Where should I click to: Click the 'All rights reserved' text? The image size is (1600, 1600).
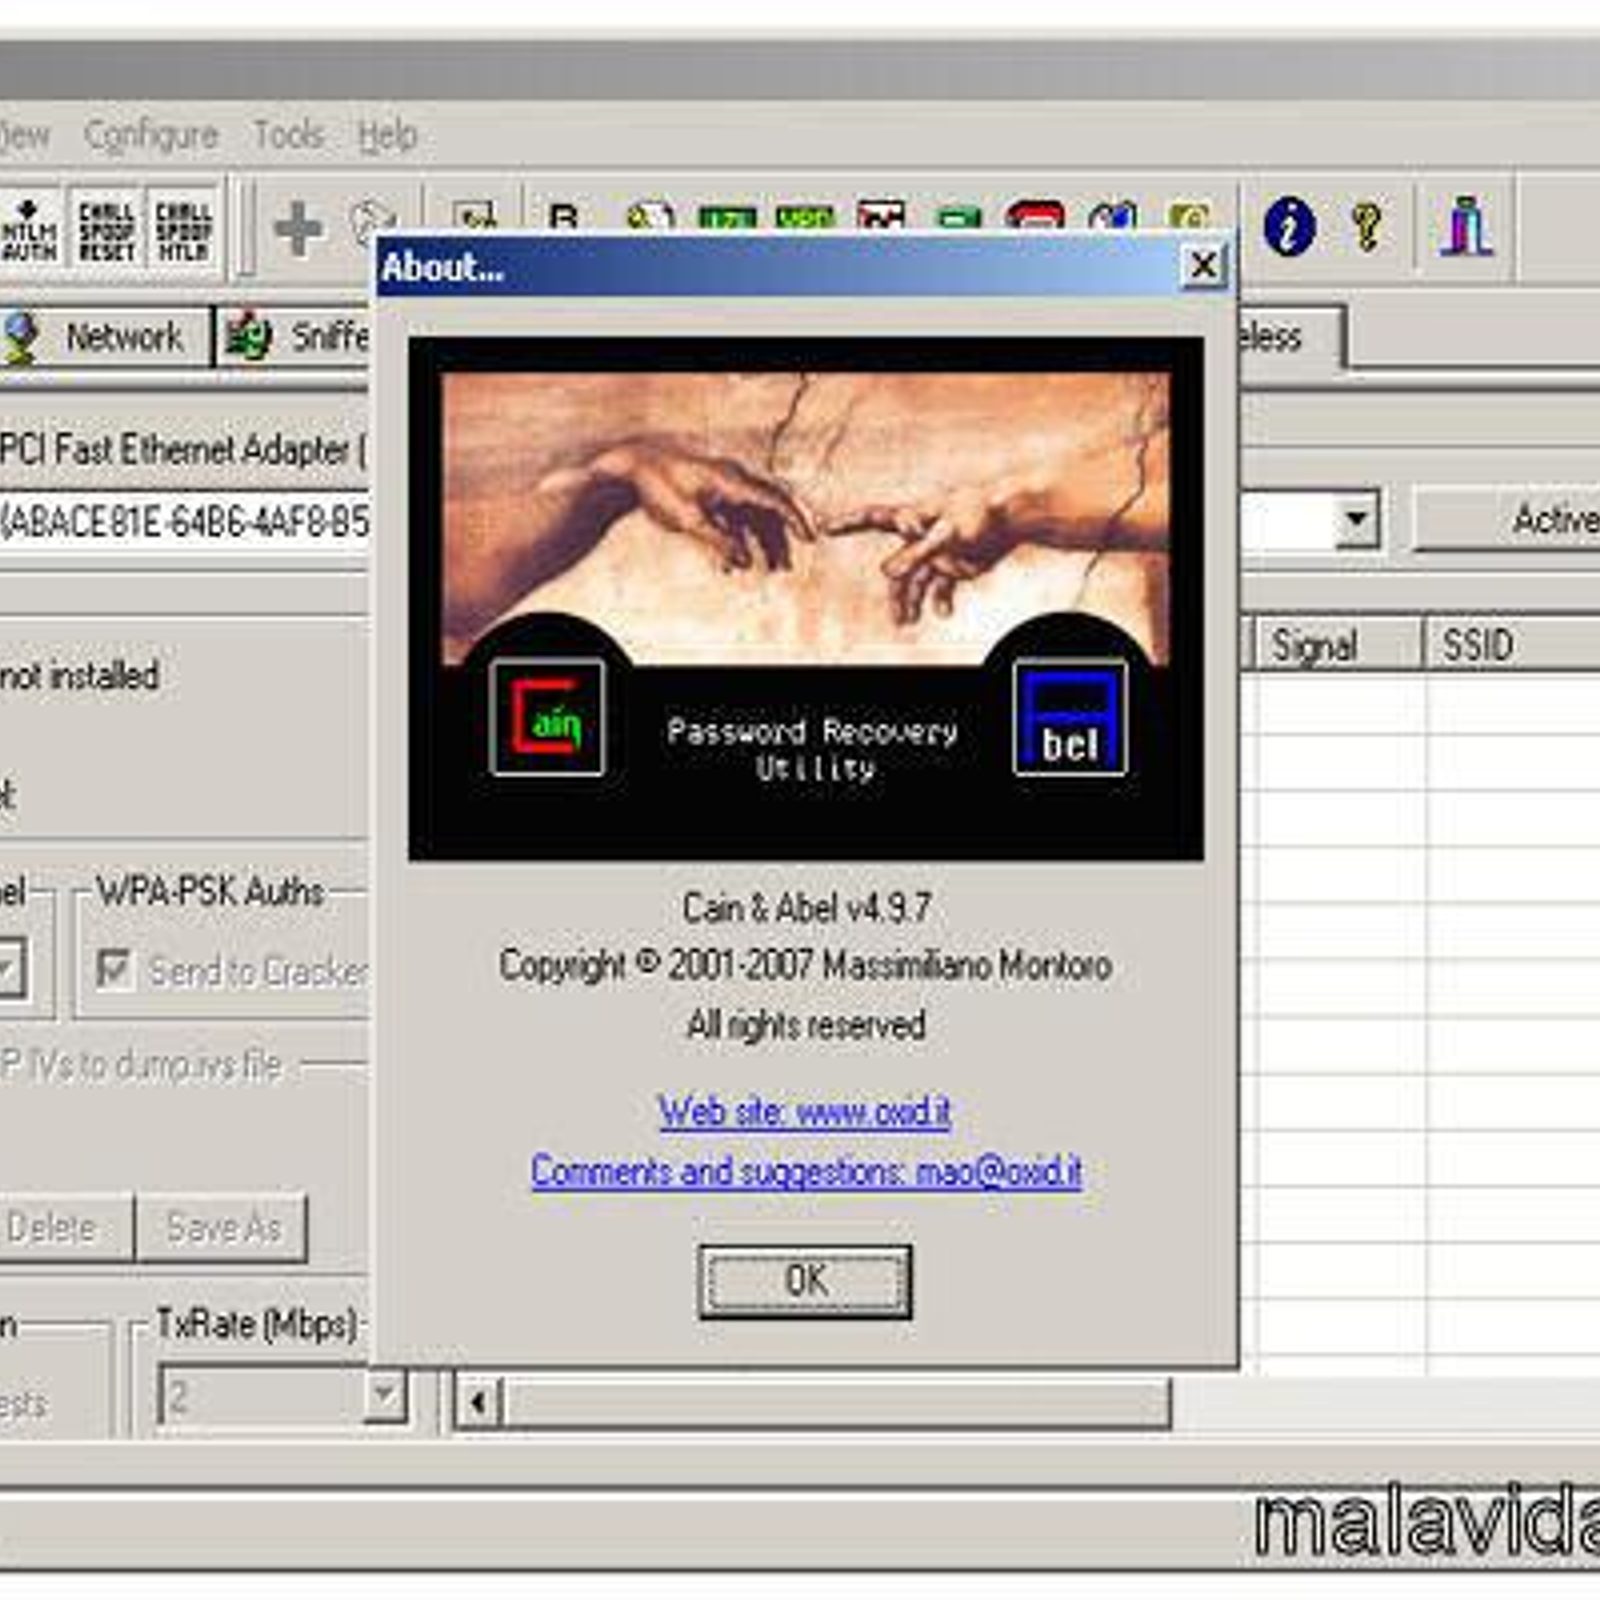coord(806,1025)
